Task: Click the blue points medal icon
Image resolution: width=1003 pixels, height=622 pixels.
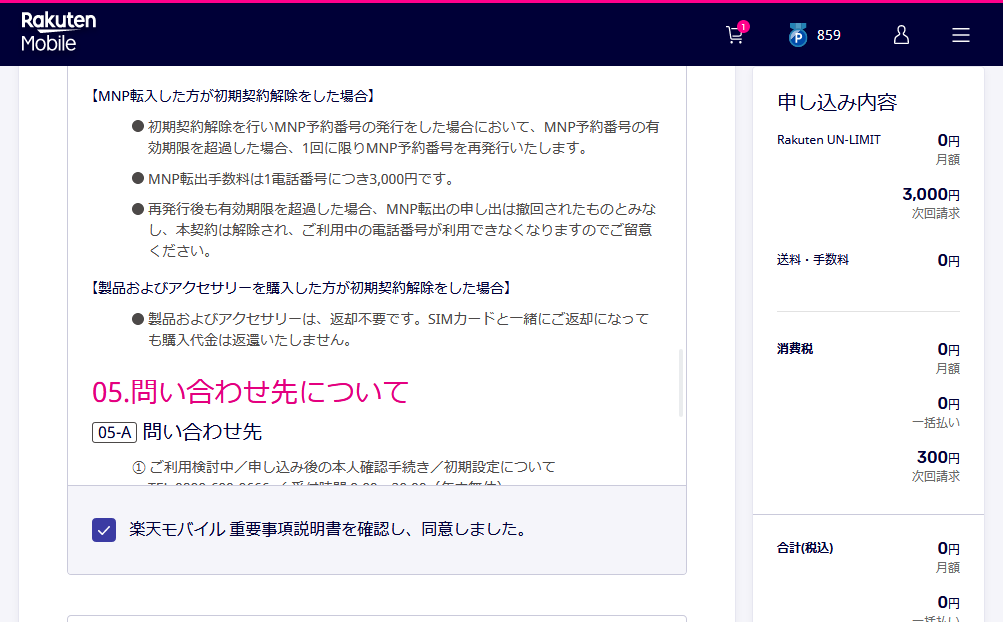Action: click(x=797, y=35)
